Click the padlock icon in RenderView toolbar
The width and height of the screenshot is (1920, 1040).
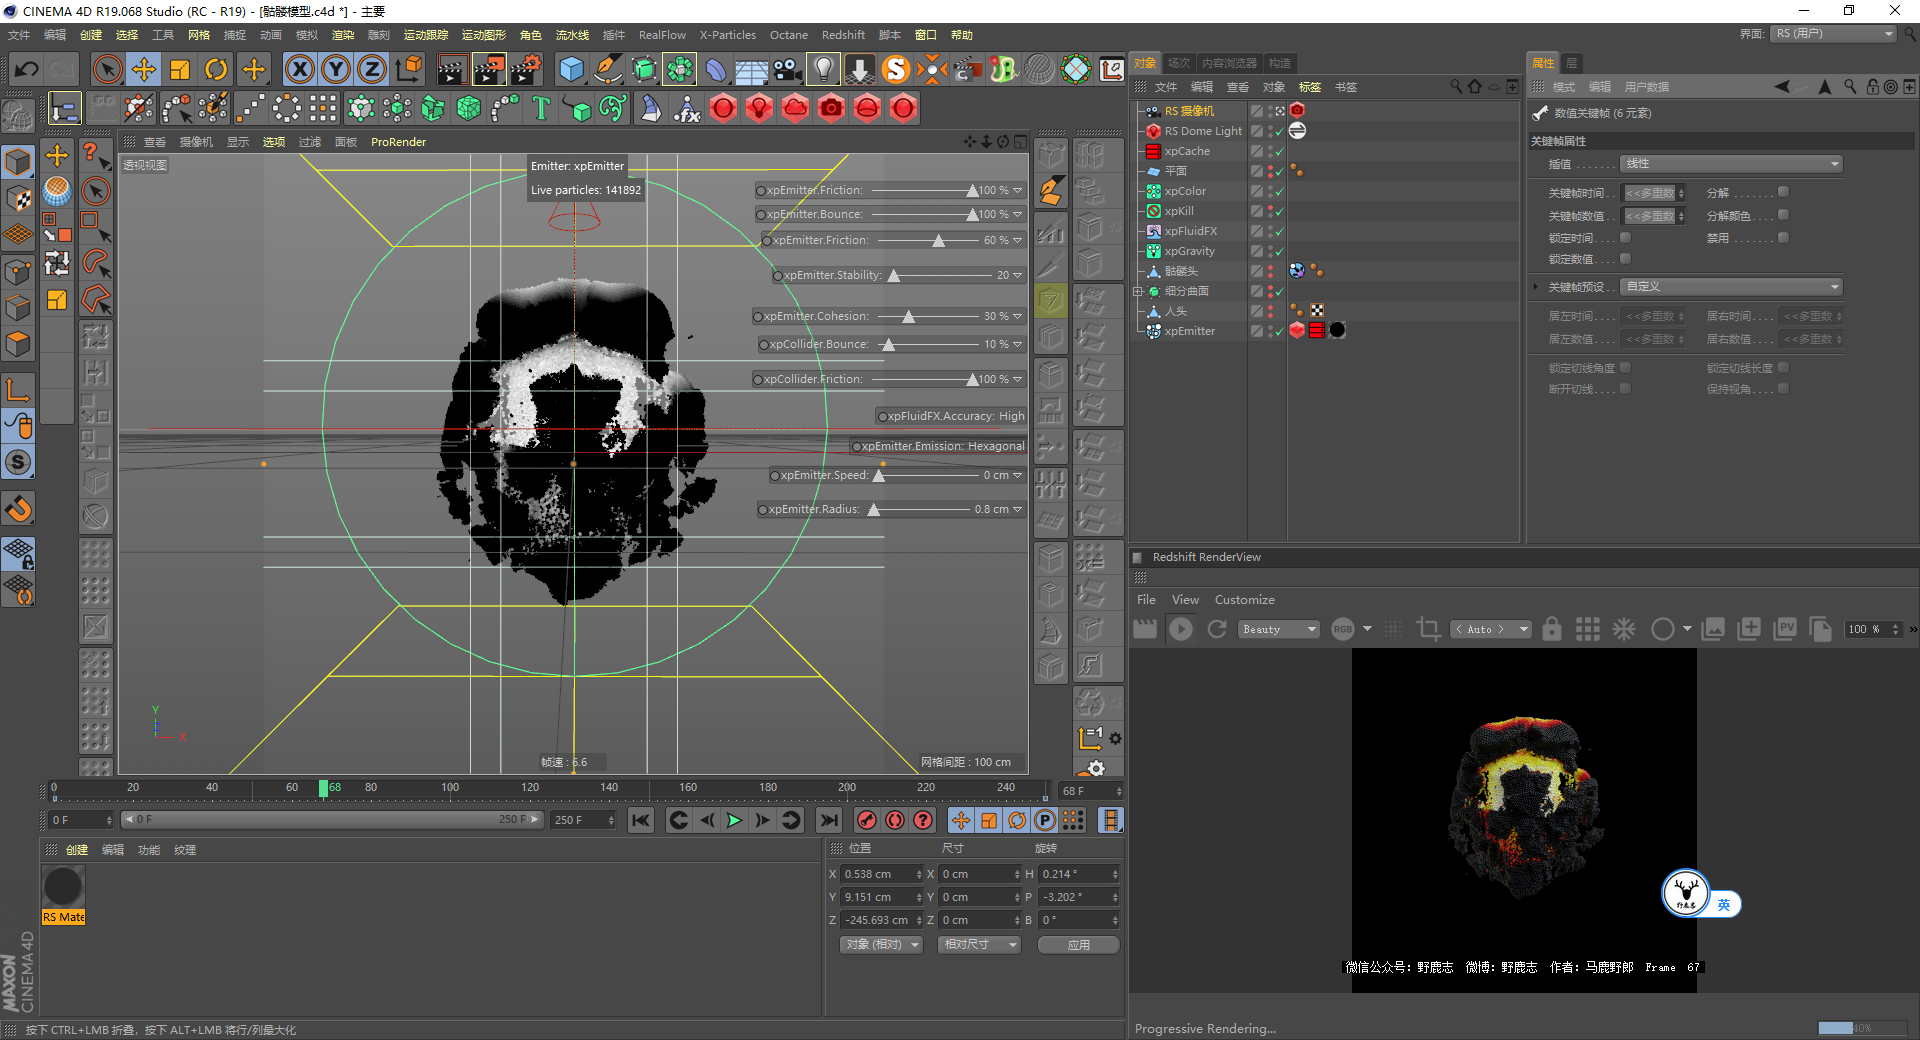pos(1552,629)
